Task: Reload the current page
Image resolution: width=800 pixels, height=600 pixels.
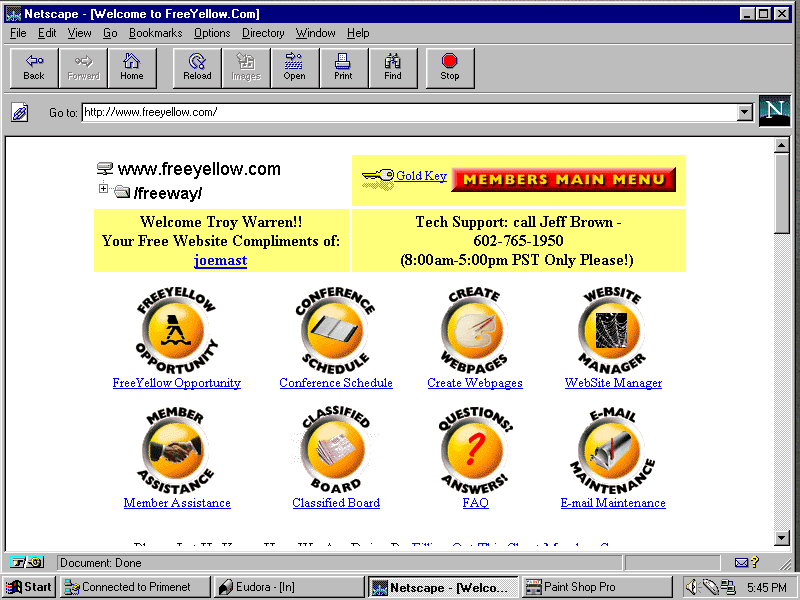Action: [197, 68]
